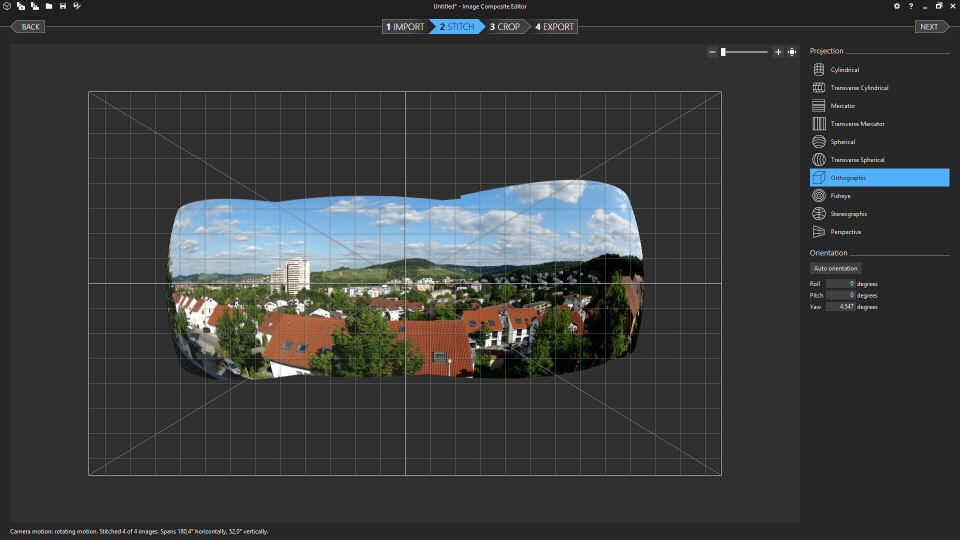Switch projection to Transverse Mercator
960x540 pixels.
coord(857,124)
